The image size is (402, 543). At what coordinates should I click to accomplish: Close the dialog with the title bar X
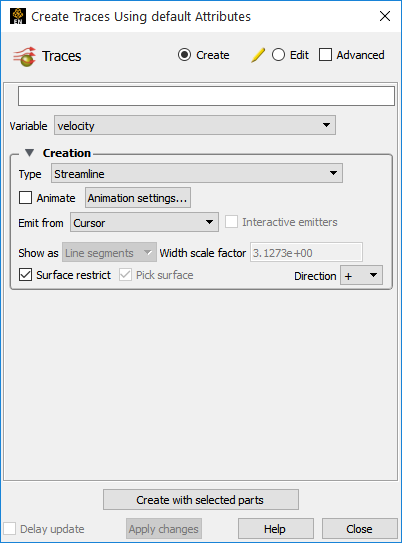385,16
